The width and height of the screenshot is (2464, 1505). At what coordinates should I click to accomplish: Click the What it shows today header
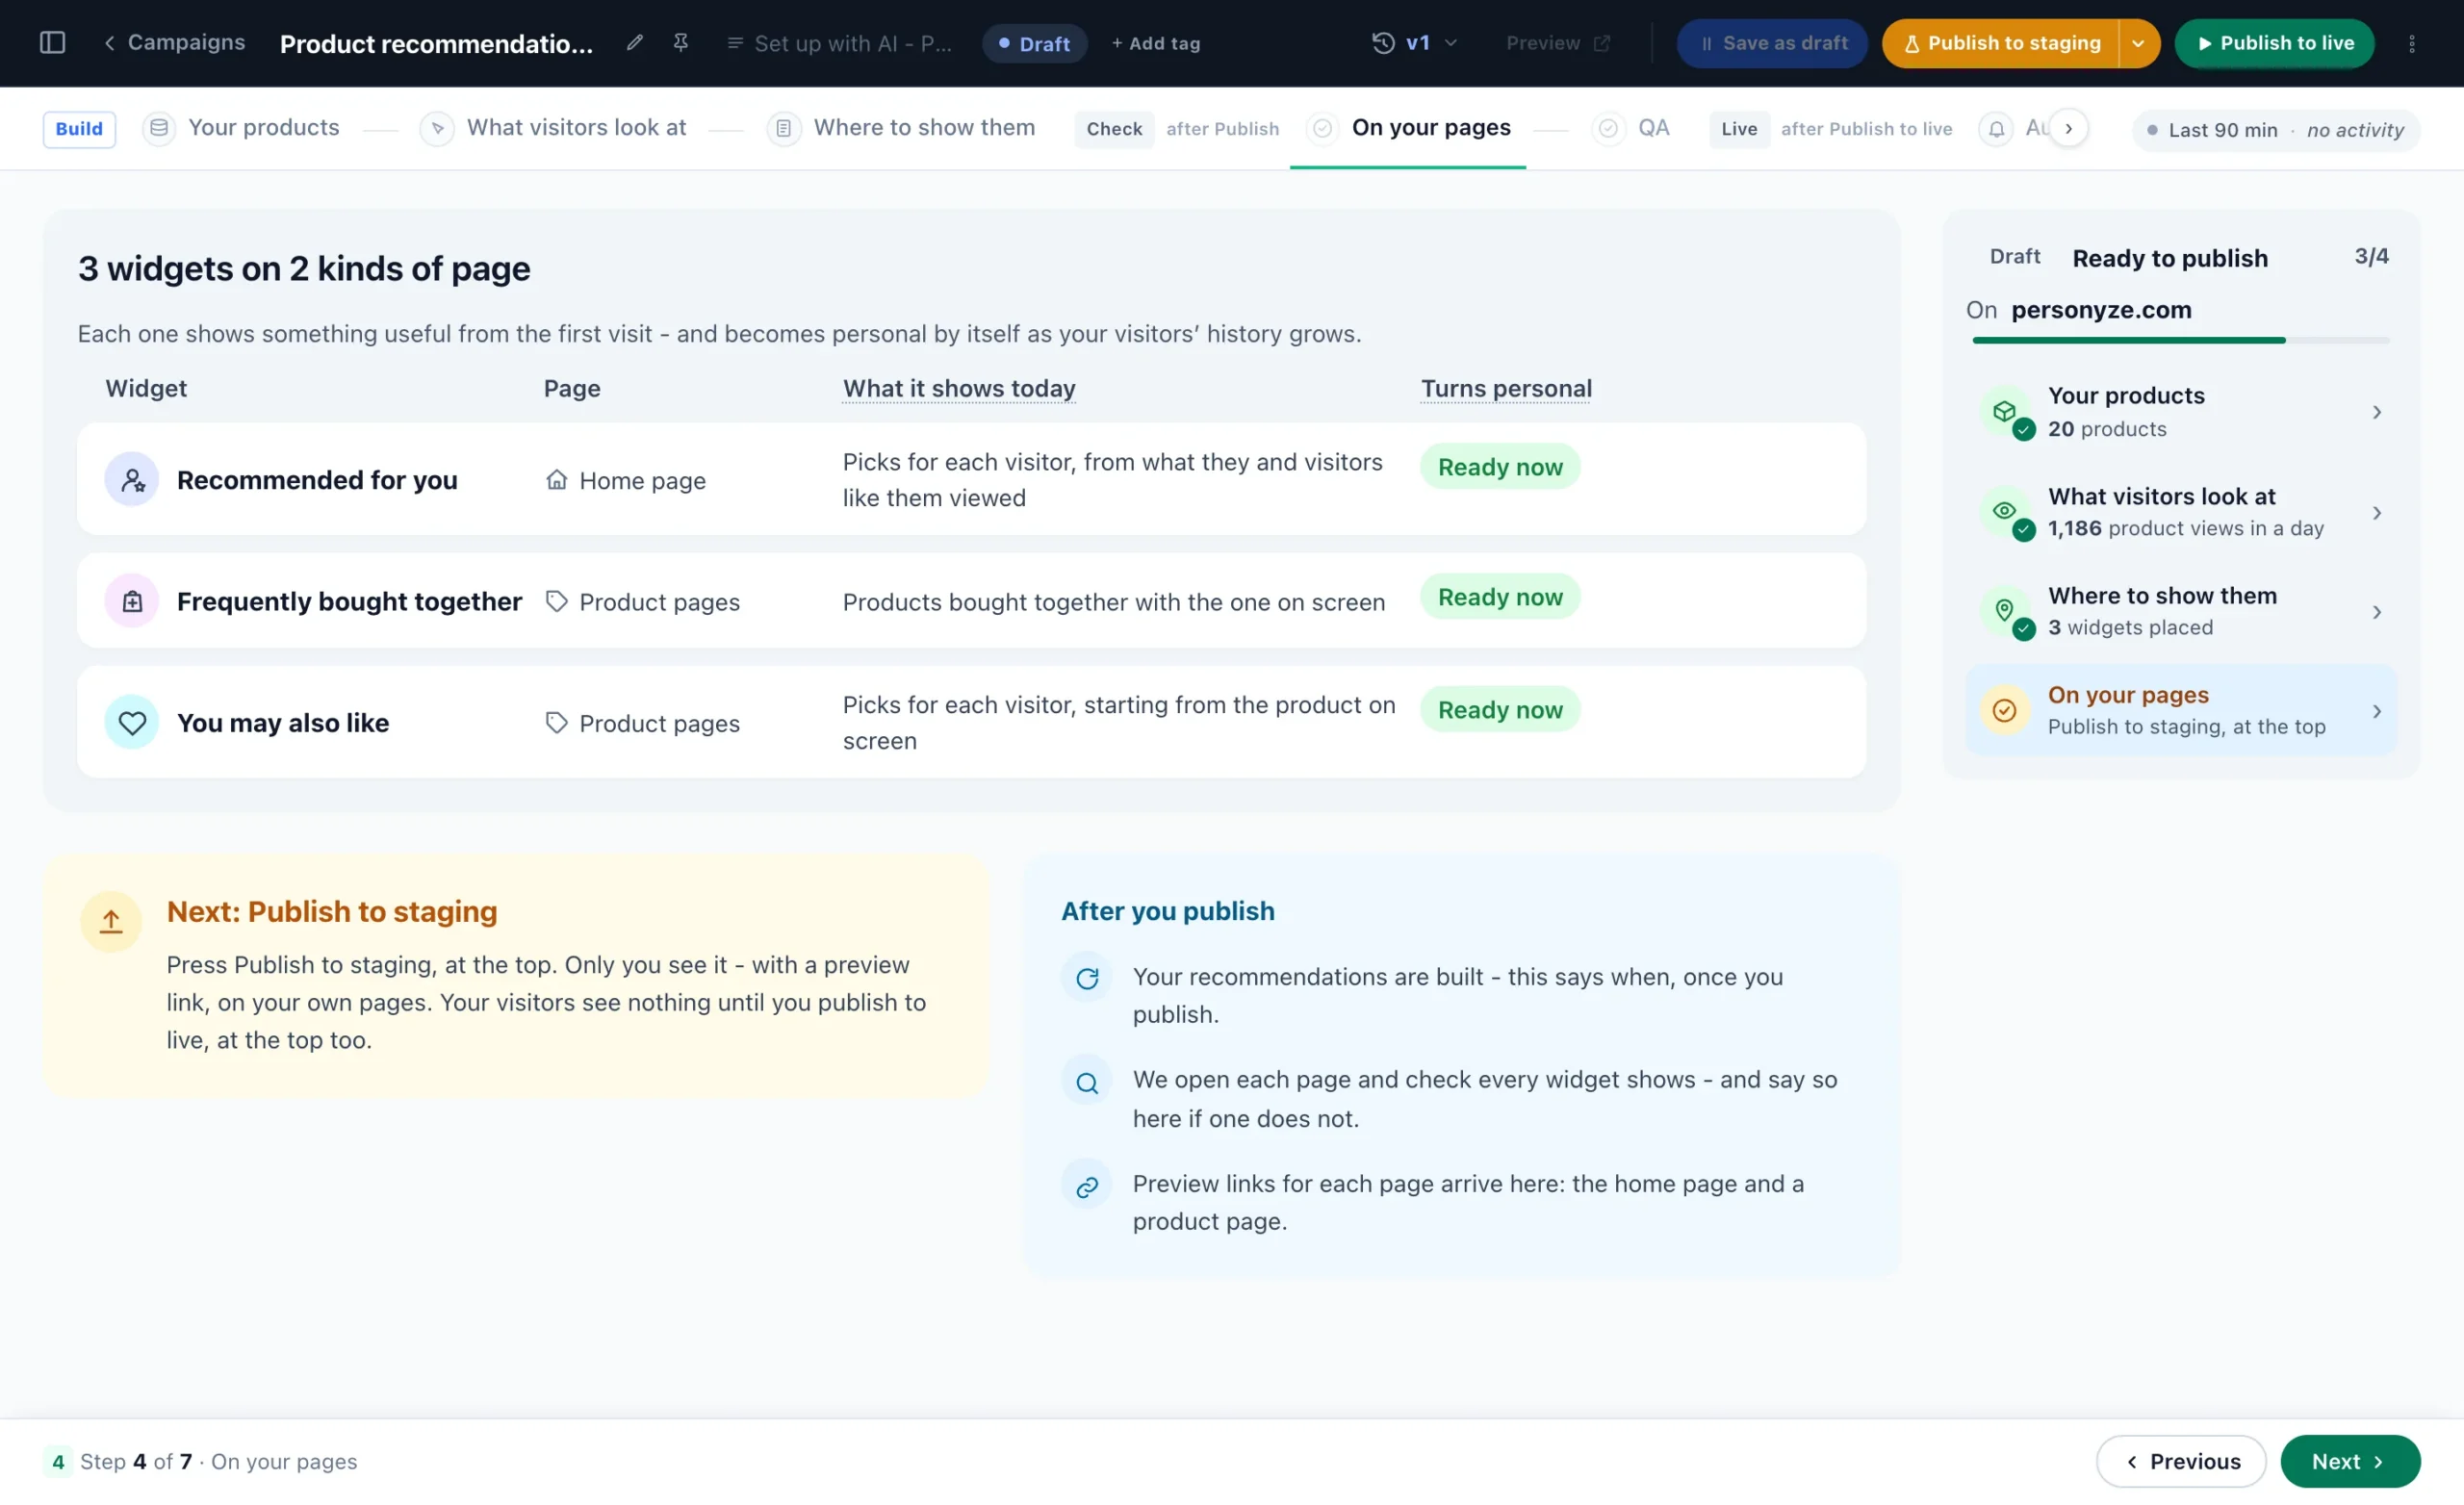pos(959,388)
